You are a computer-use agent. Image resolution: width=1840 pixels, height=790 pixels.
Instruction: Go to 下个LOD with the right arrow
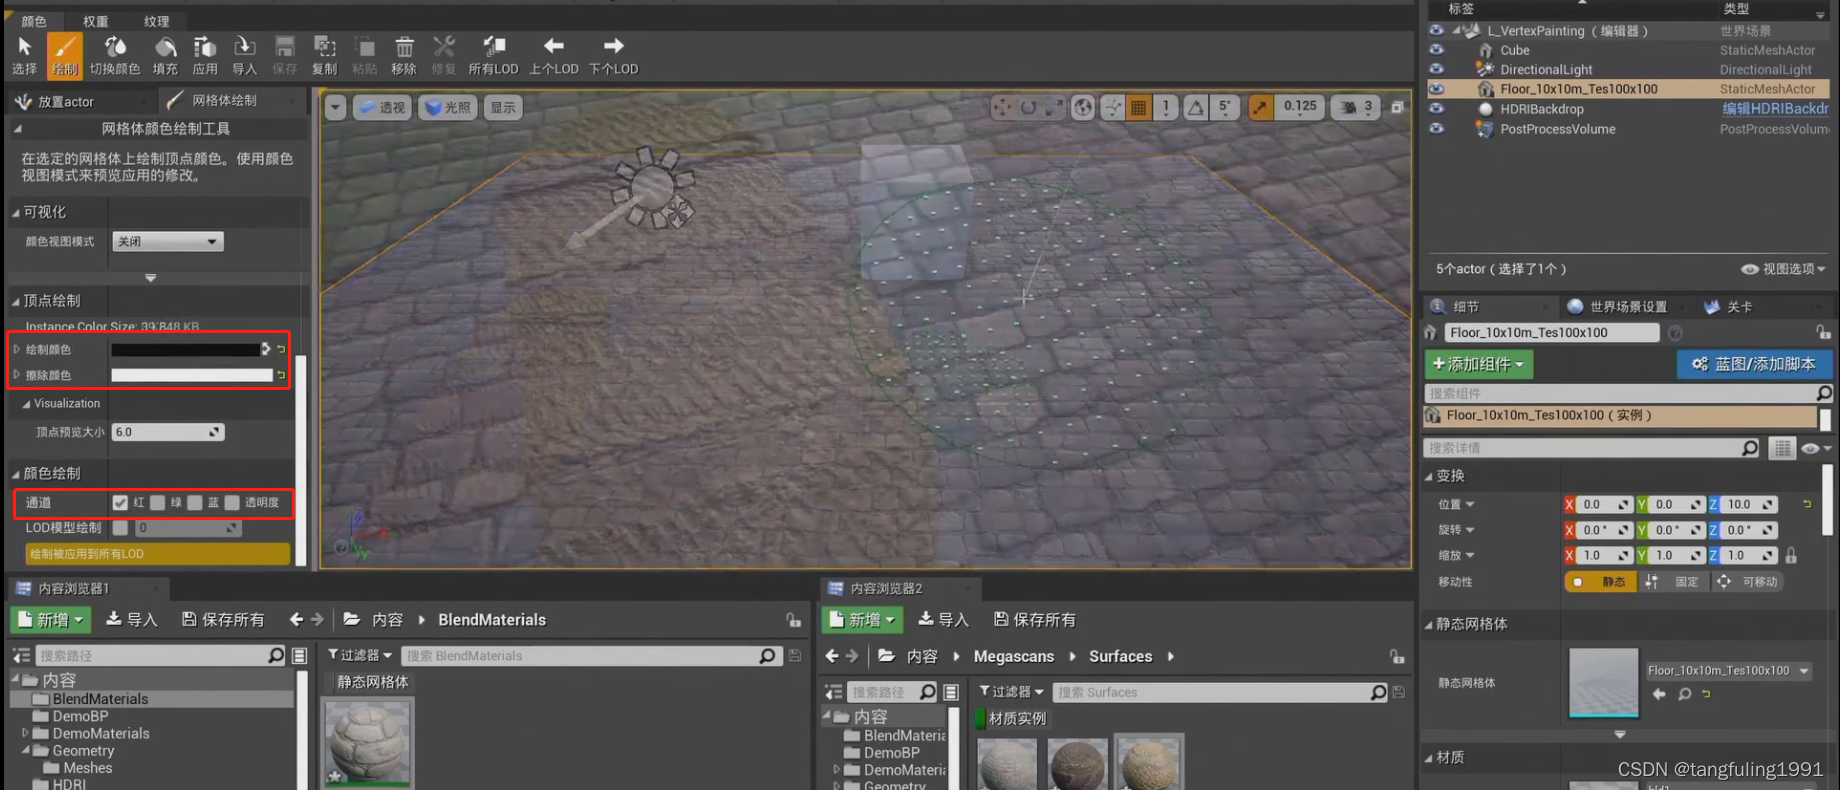pos(613,55)
